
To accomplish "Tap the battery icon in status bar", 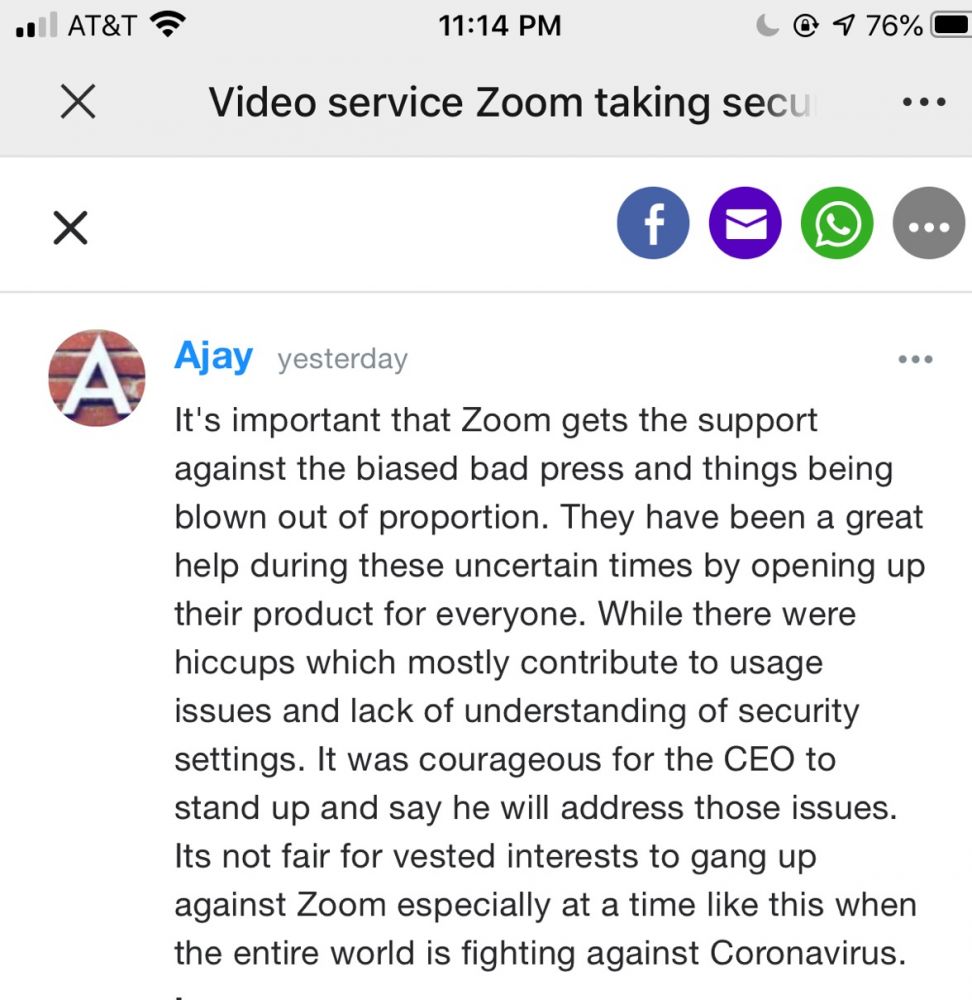I will click(949, 25).
